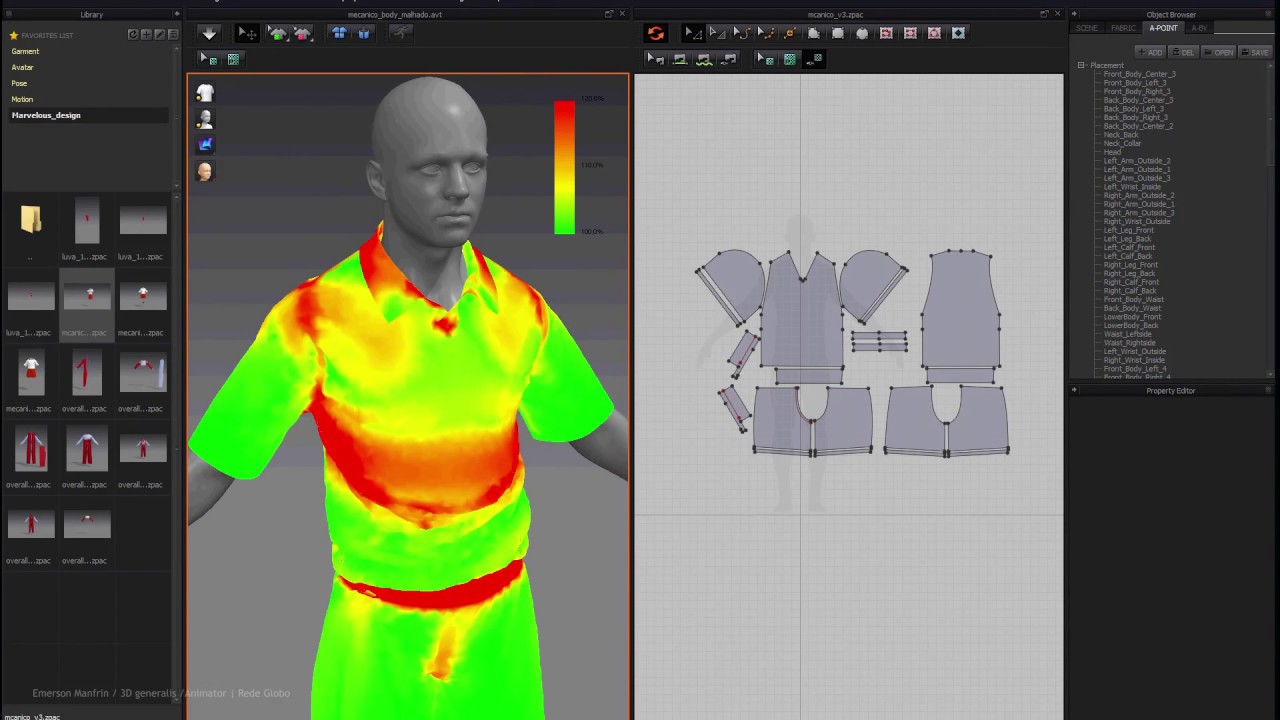Click the Favorites List star header

tap(40, 35)
